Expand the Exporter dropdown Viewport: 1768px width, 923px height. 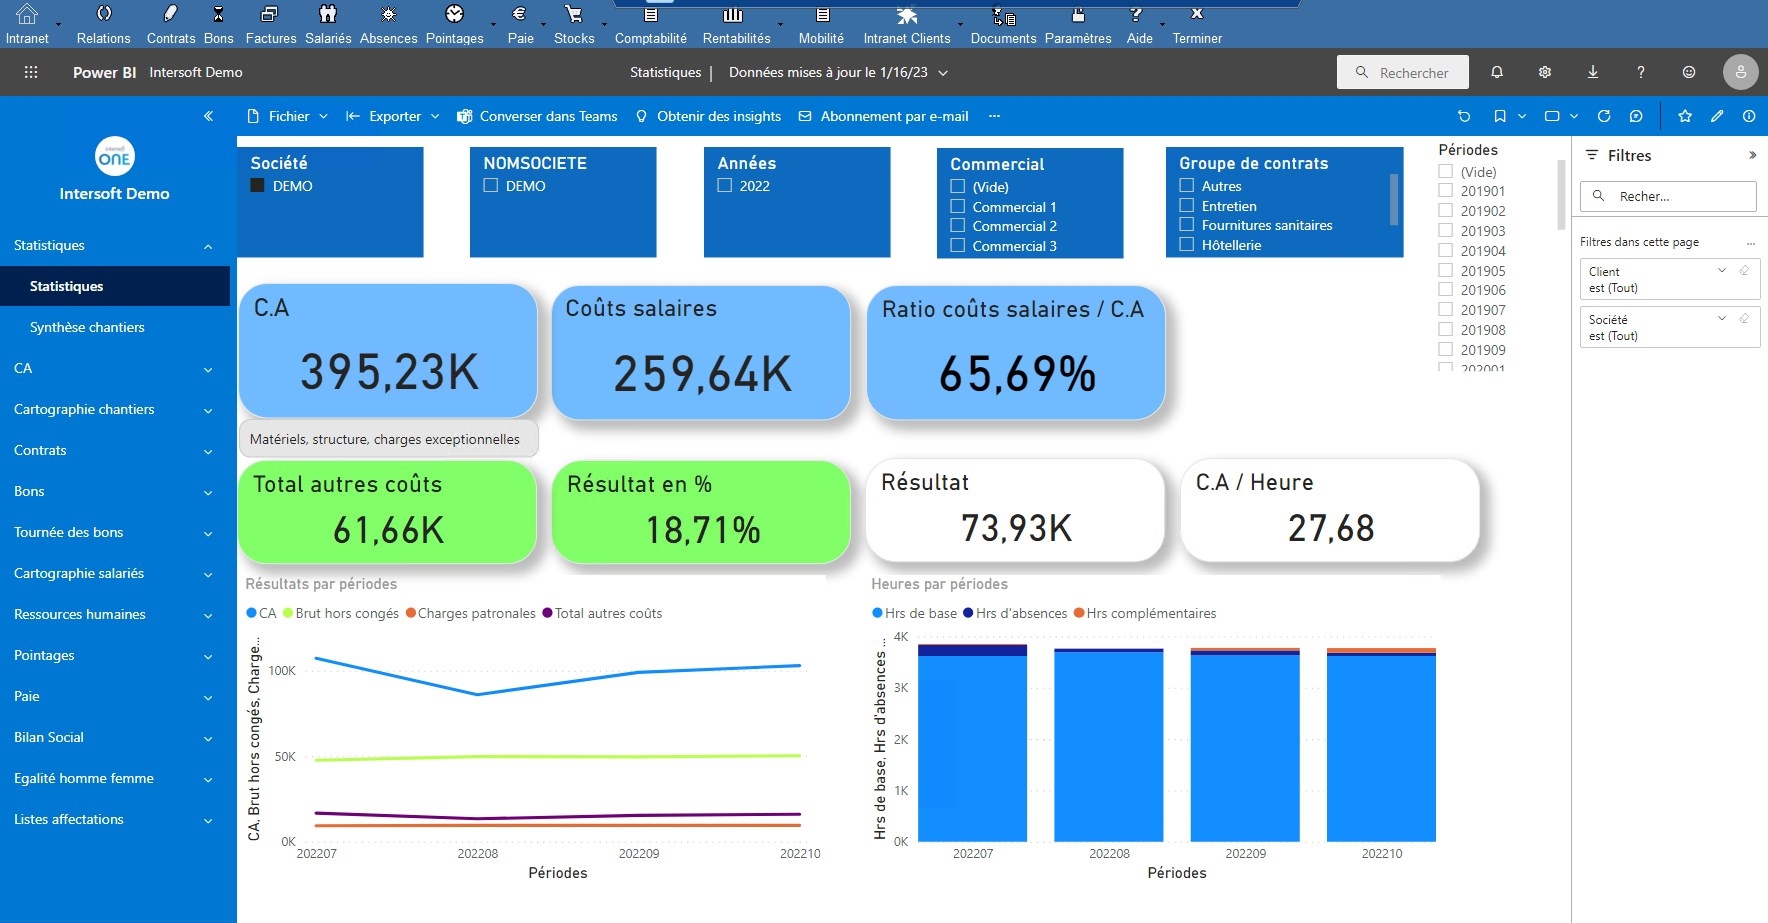[393, 116]
